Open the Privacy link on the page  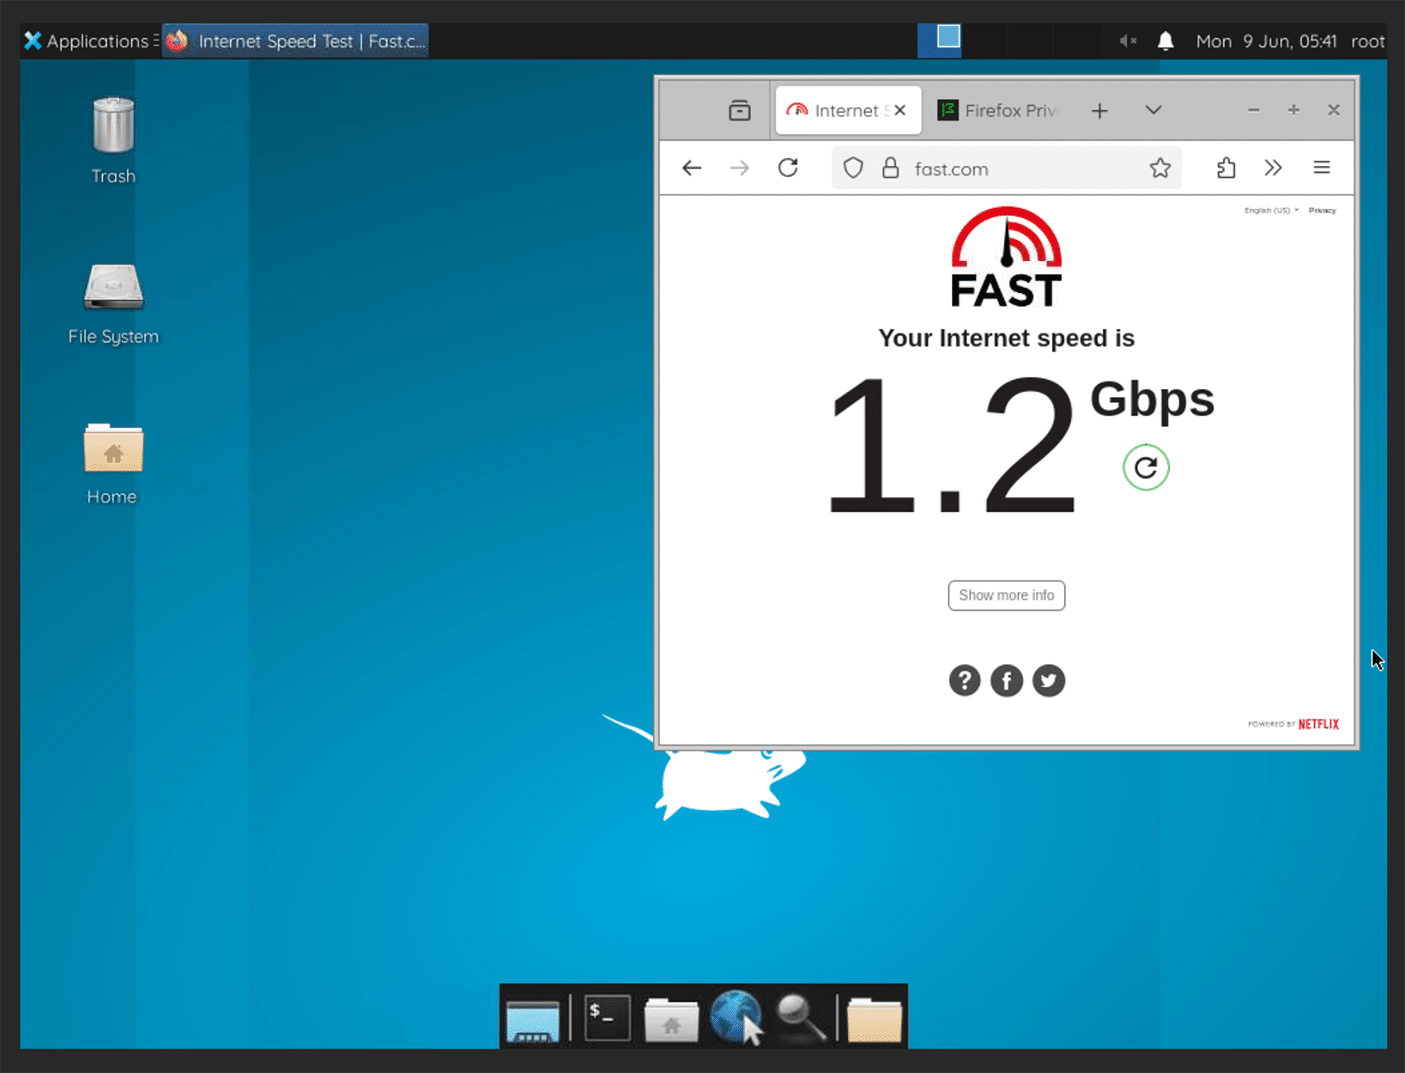[1322, 210]
